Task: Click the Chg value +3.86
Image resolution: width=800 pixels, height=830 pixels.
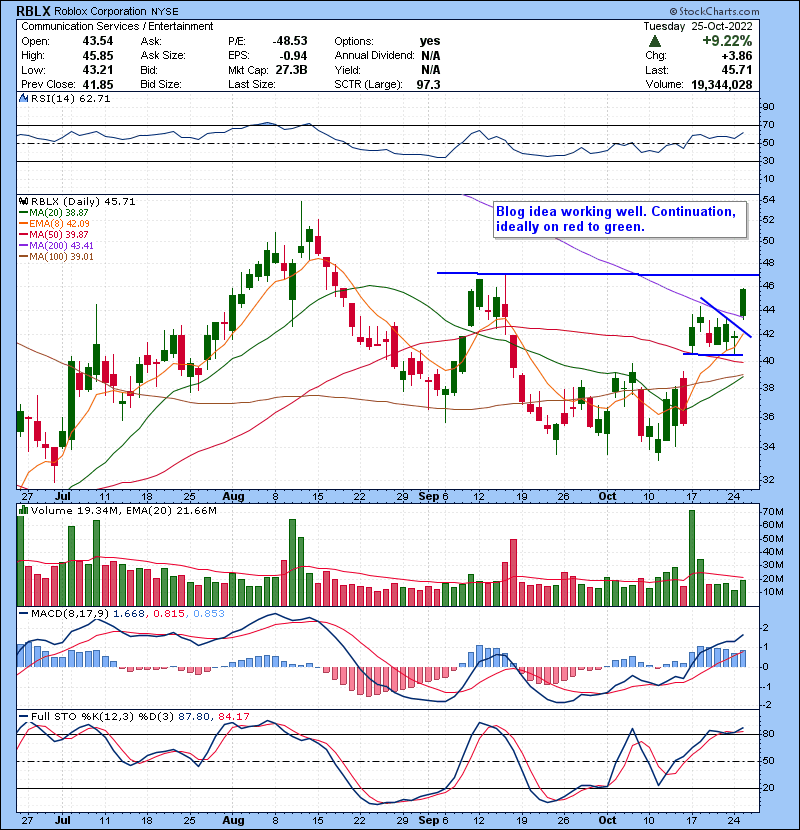Action: click(x=738, y=55)
